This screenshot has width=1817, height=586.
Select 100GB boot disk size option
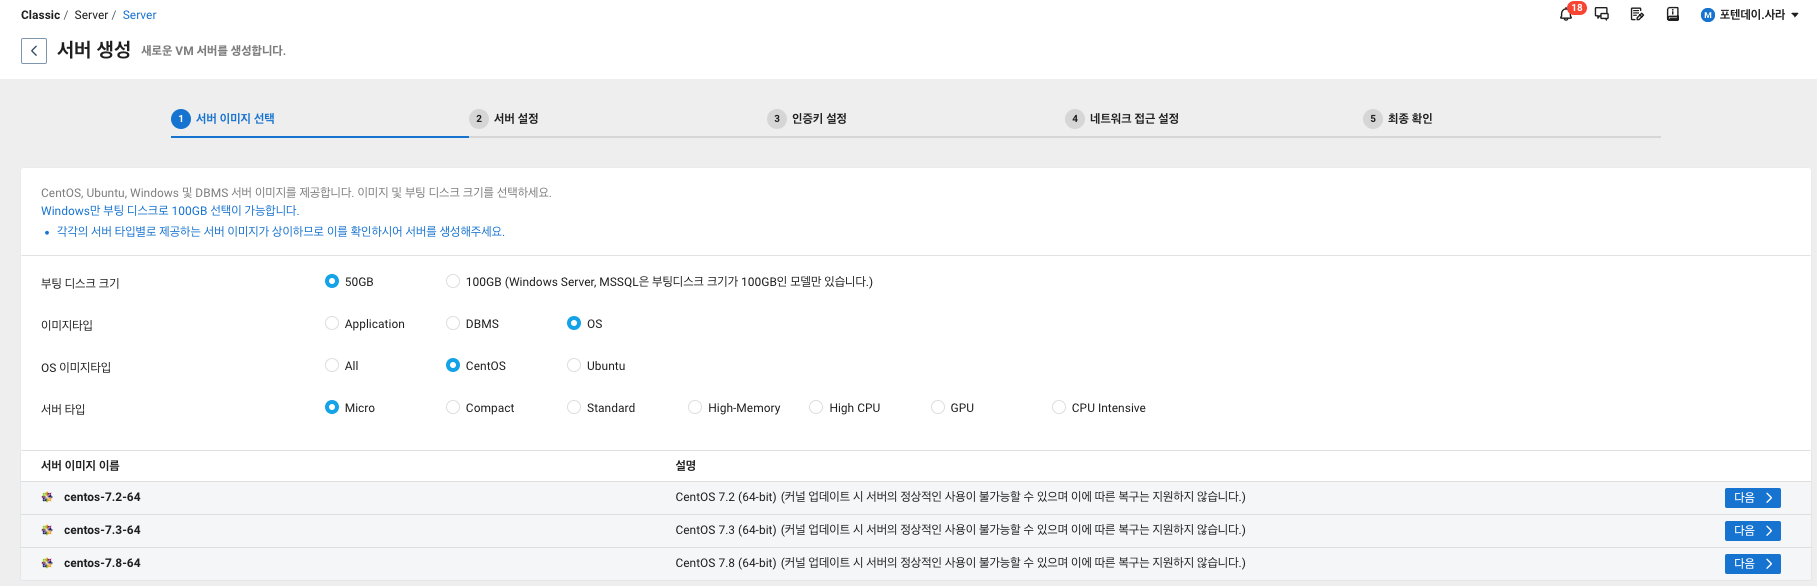[x=453, y=281]
